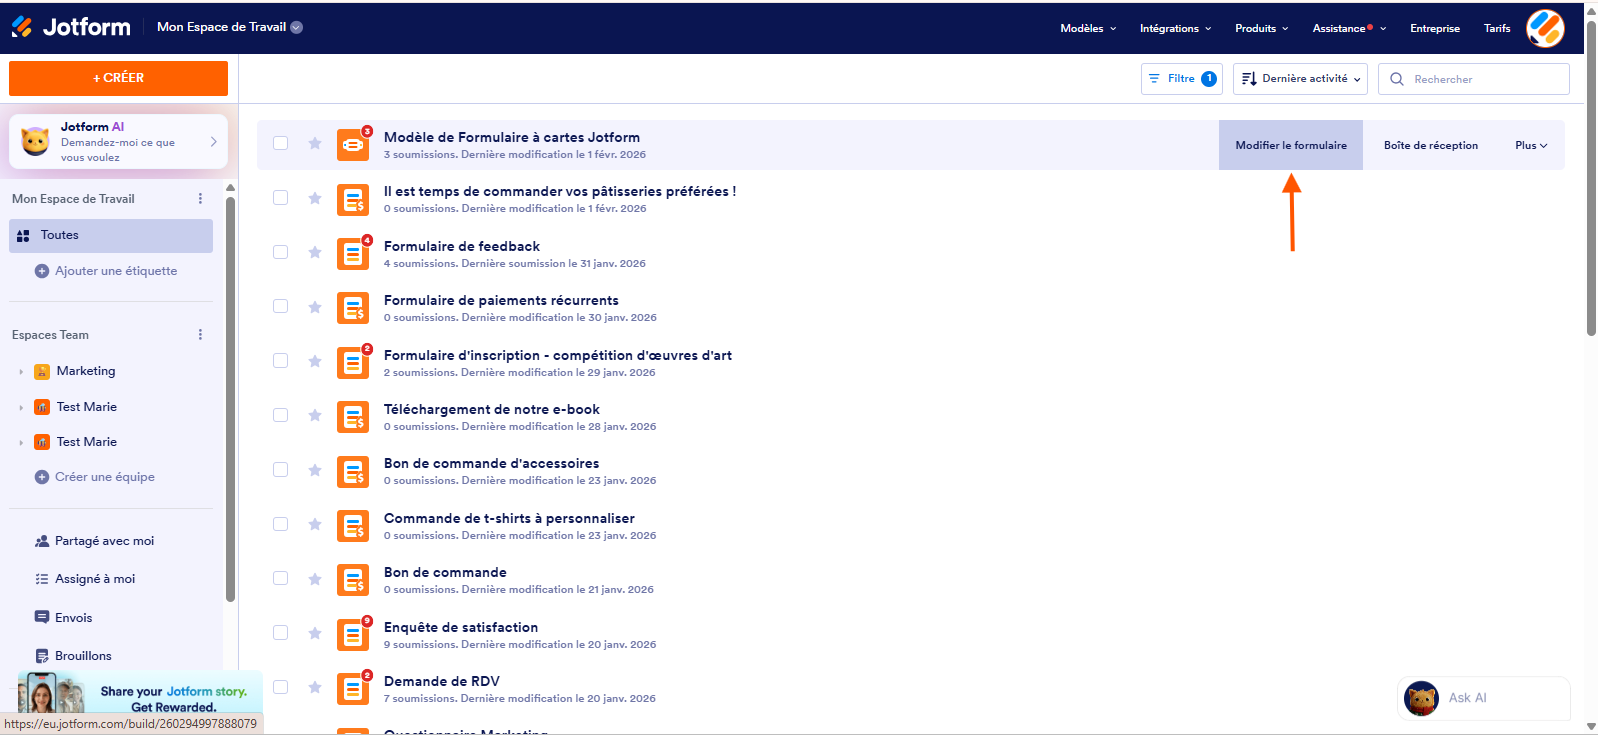Click Ajouter une étiquette
The height and width of the screenshot is (735, 1598).
pyautogui.click(x=106, y=271)
